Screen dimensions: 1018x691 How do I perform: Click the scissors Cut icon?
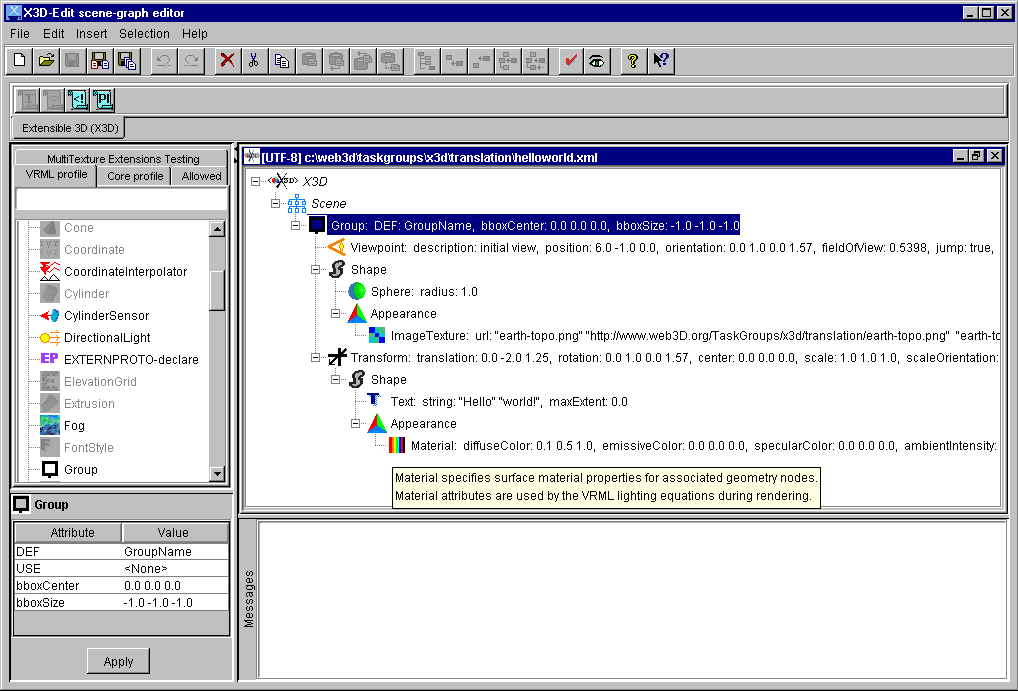pos(254,61)
